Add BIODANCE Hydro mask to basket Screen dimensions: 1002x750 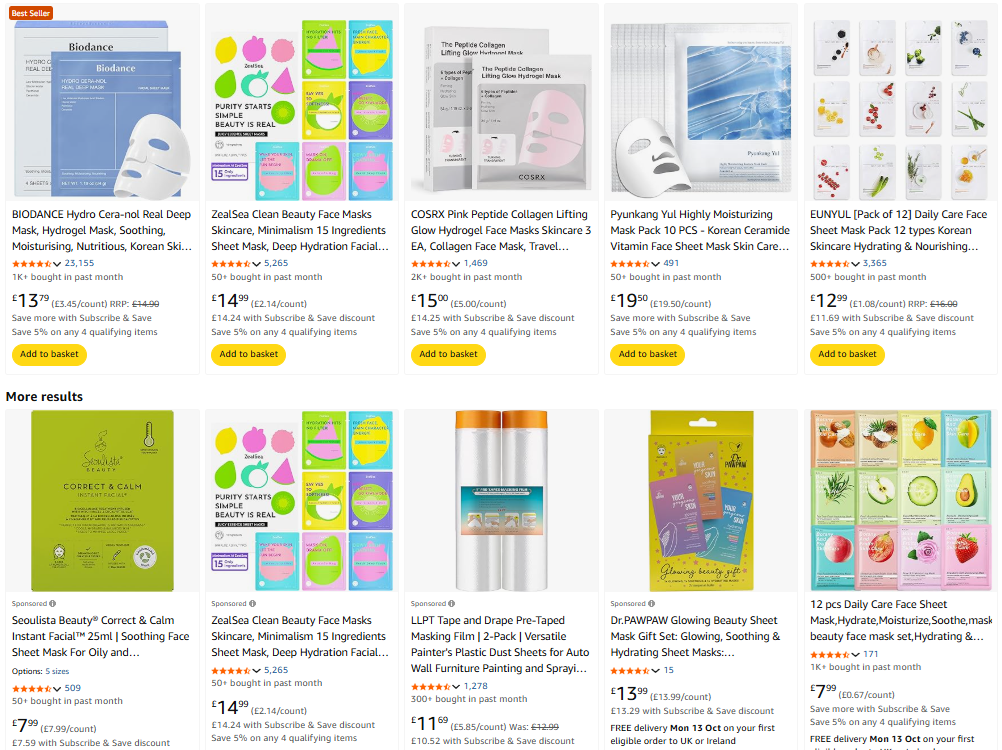click(49, 354)
